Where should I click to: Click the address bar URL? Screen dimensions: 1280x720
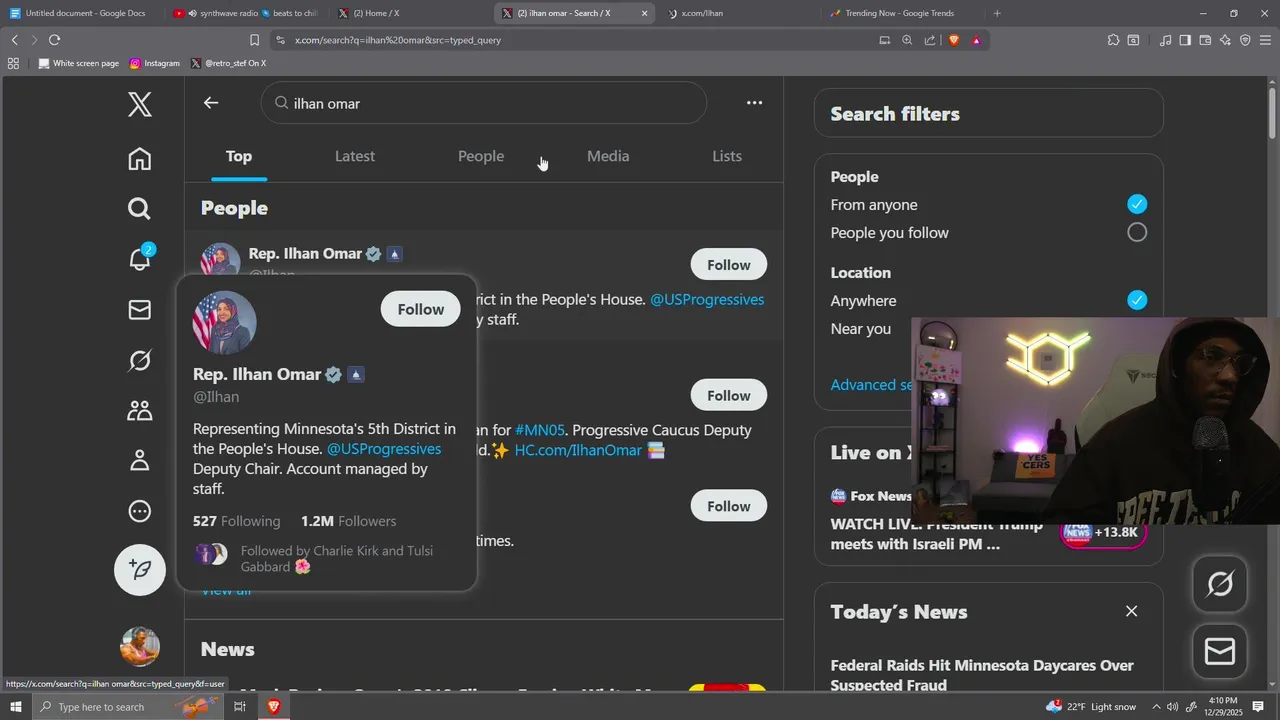(x=398, y=40)
